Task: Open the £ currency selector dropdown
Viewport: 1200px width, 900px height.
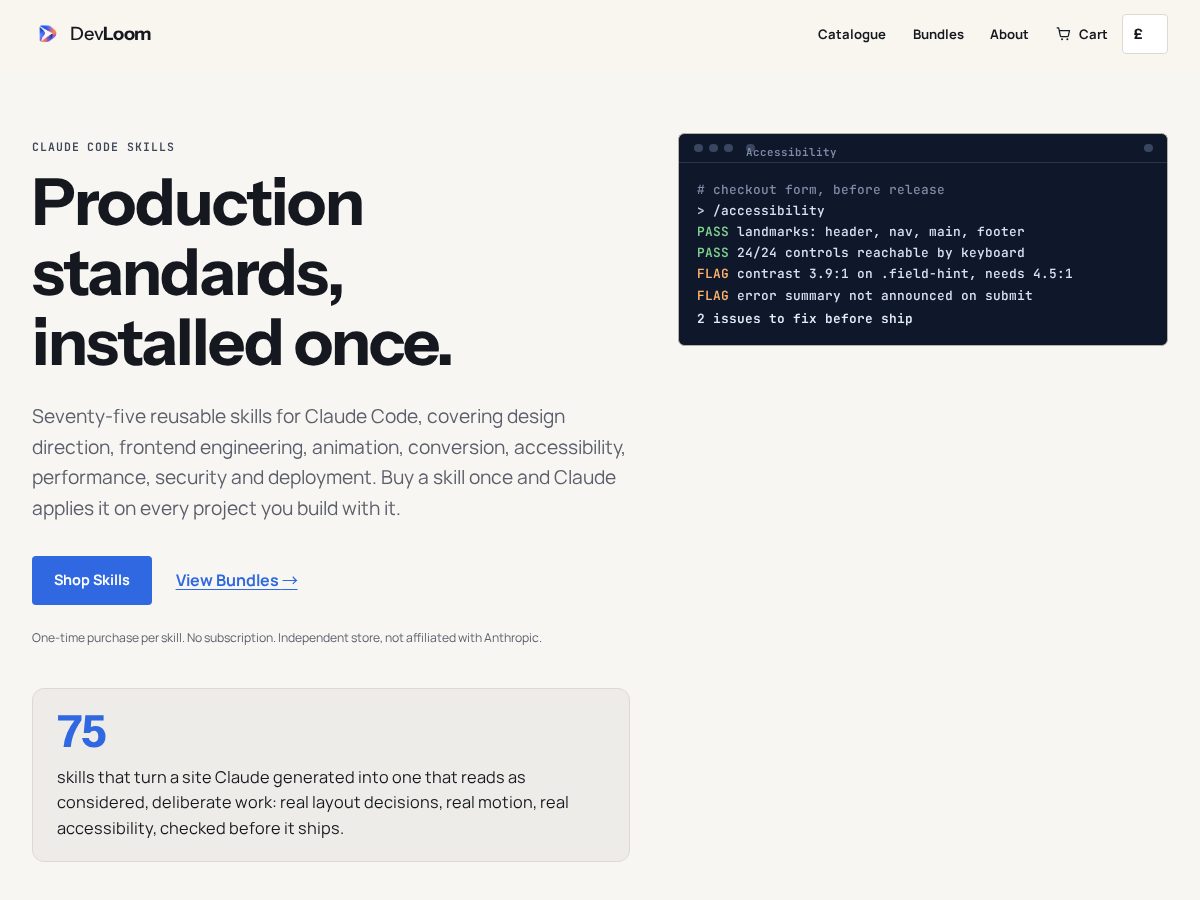Action: pos(1144,34)
